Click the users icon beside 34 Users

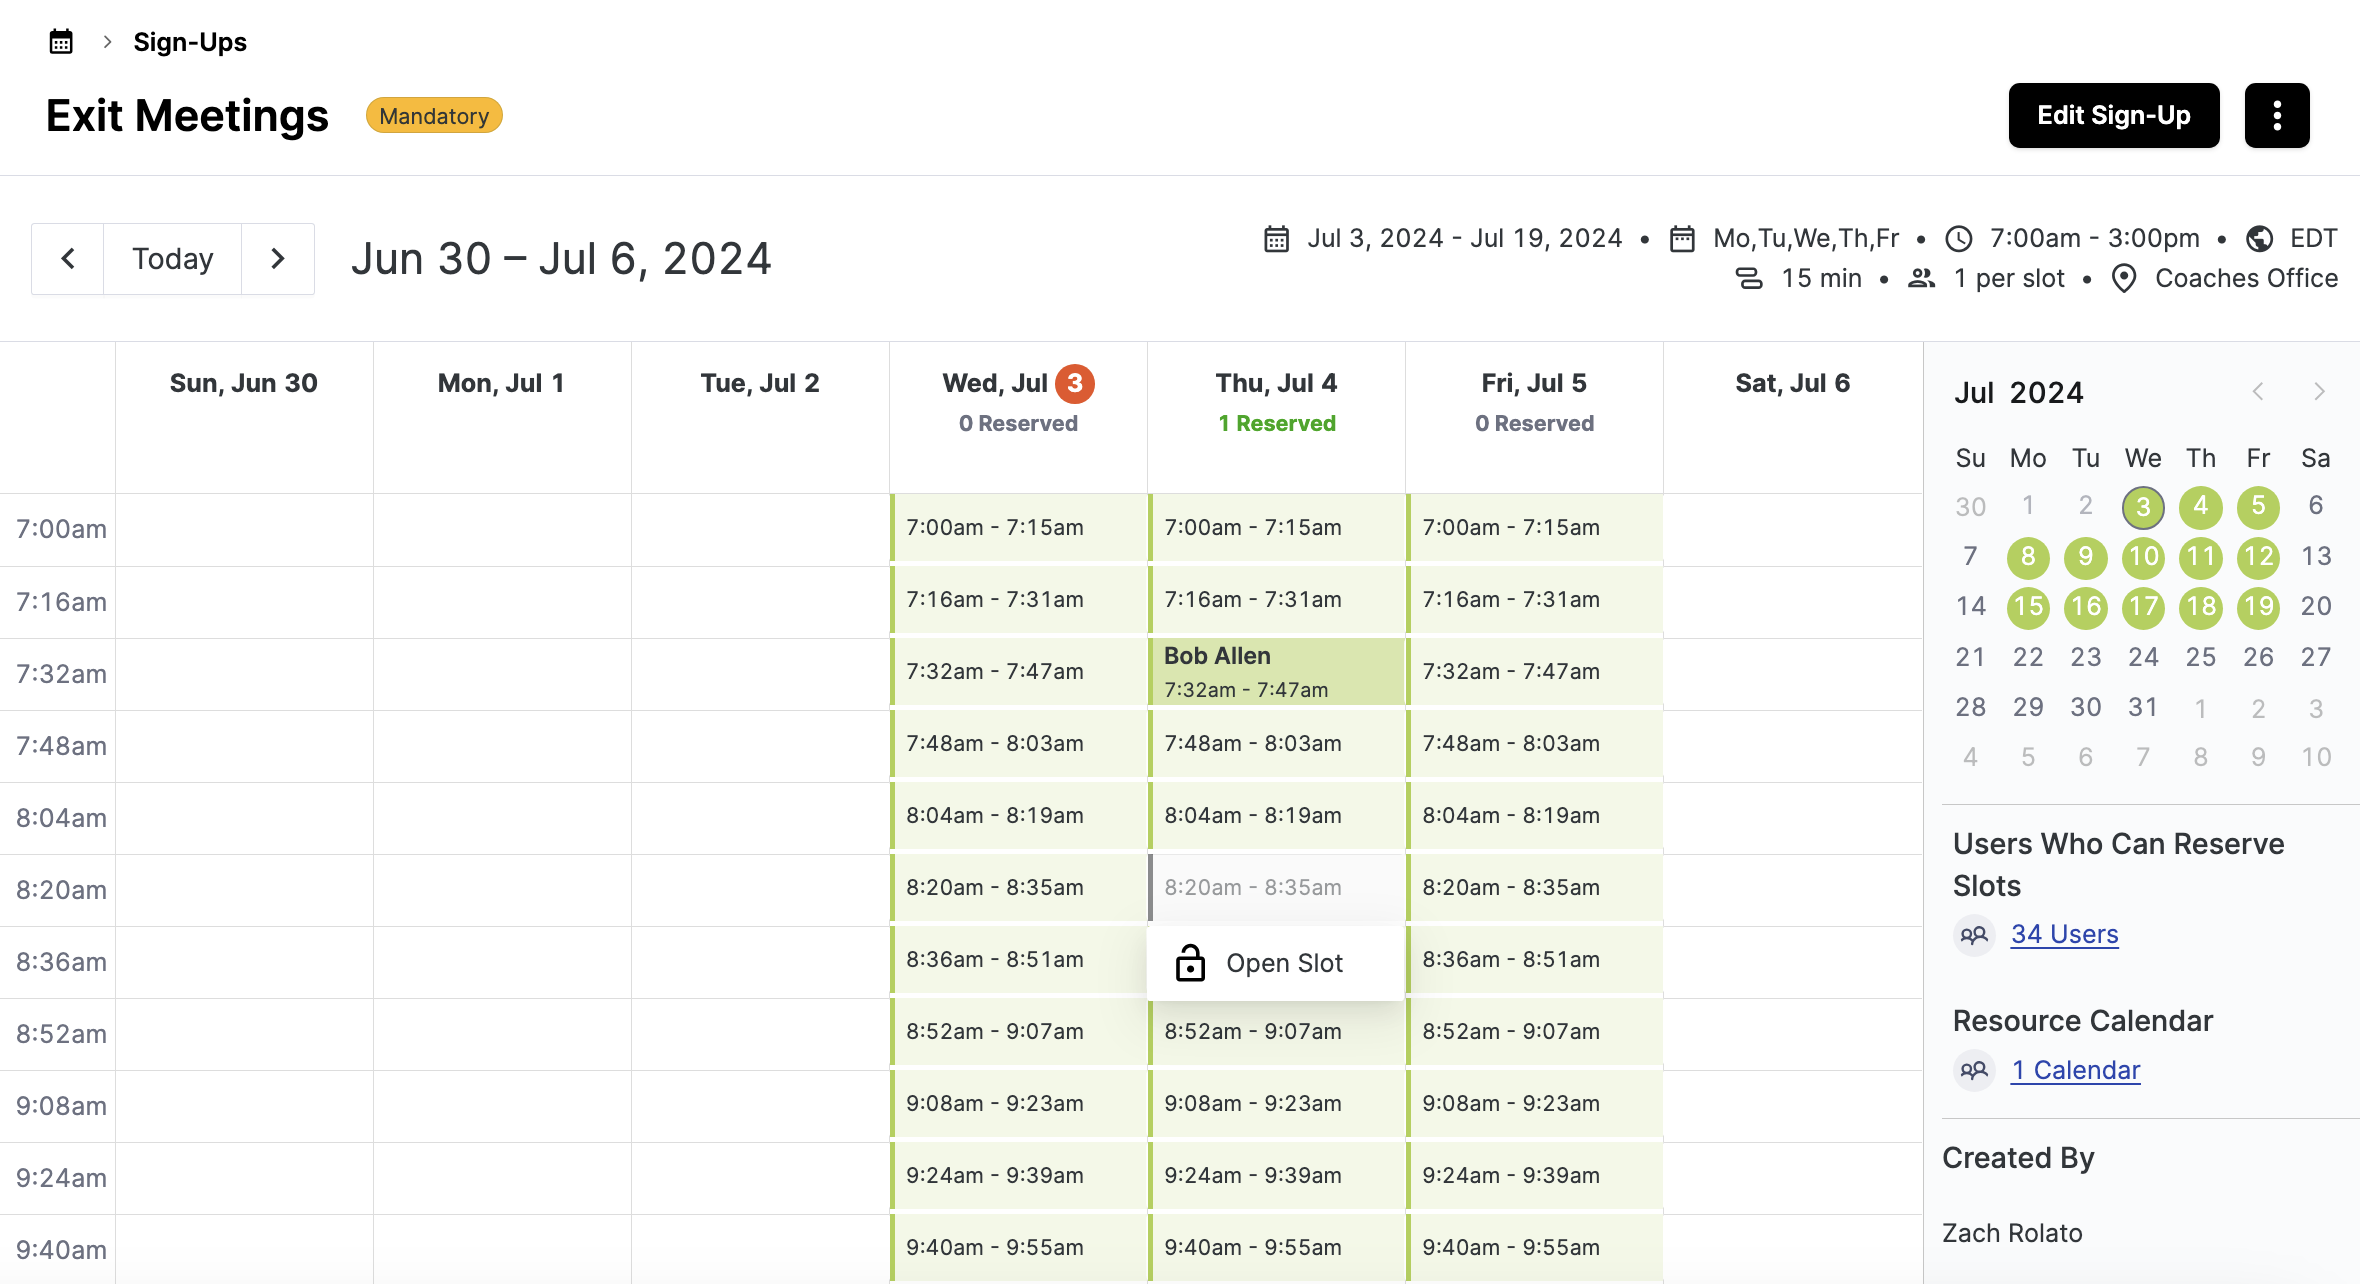pos(1973,936)
